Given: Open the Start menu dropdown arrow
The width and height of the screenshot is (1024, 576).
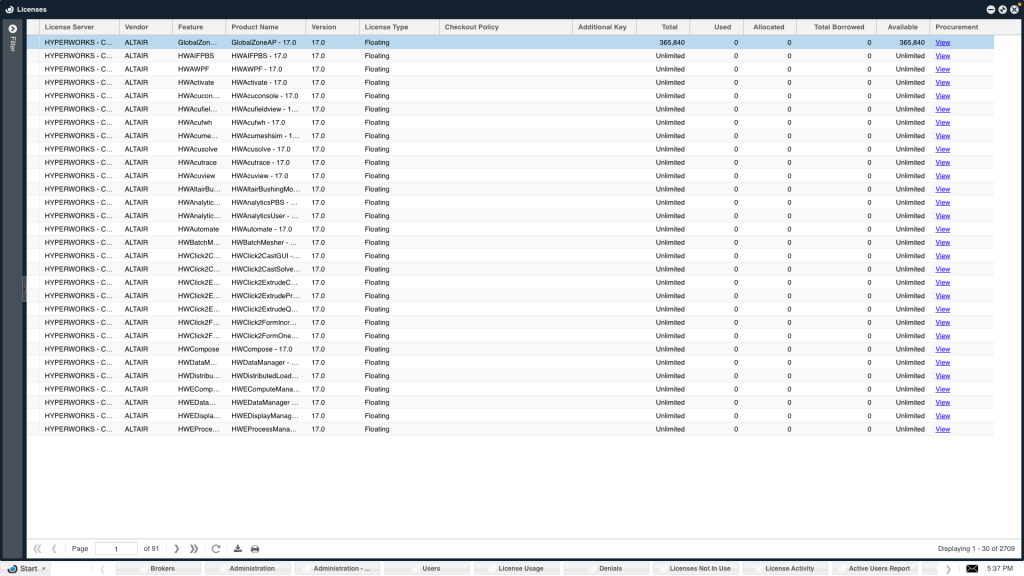Looking at the screenshot, I should (42, 568).
